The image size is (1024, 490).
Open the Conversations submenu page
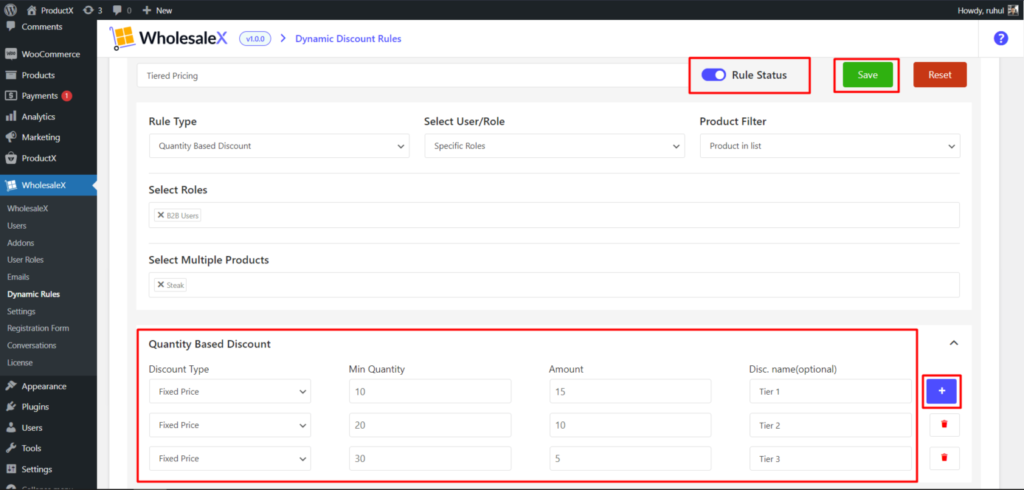click(31, 345)
